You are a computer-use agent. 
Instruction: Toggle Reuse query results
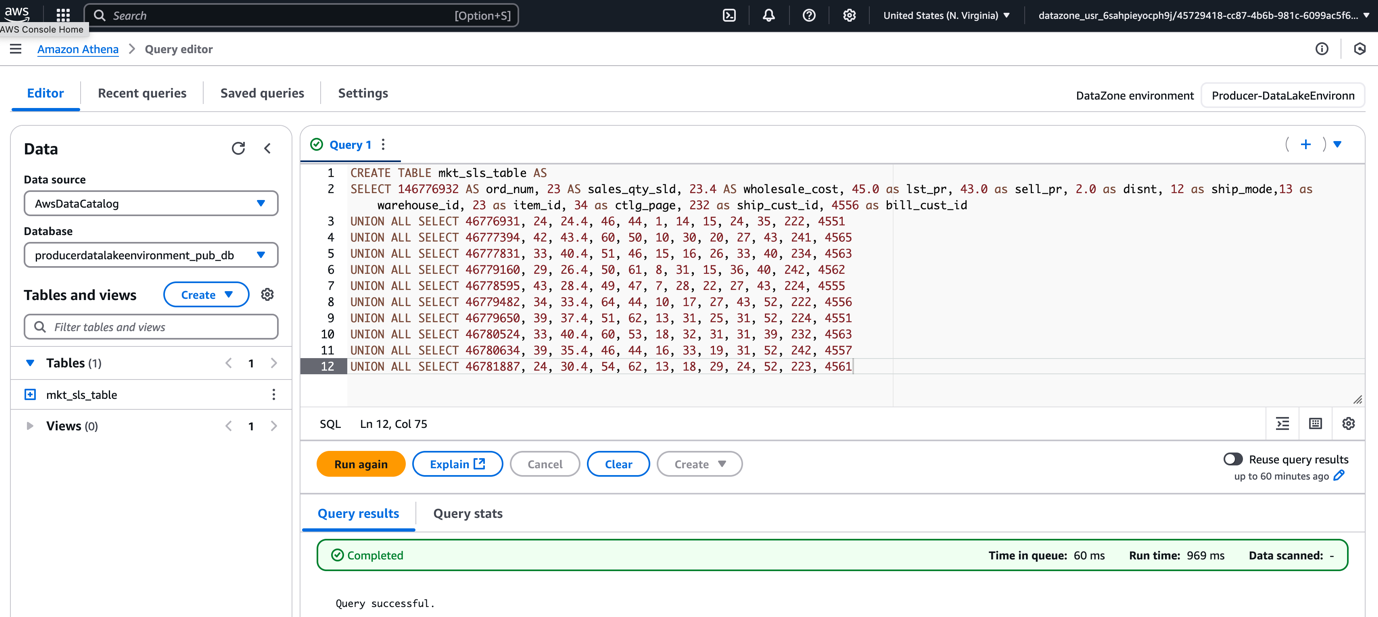coord(1231,458)
